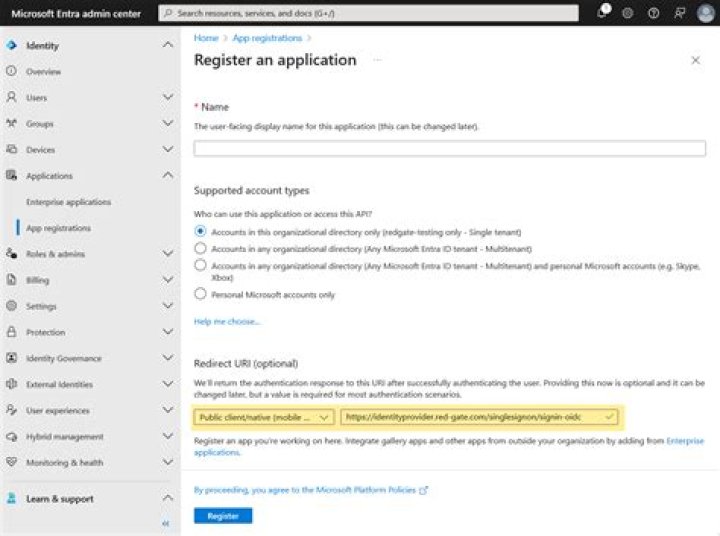Expand the Hybrid management chevron
The height and width of the screenshot is (536, 720).
pyautogui.click(x=168, y=436)
